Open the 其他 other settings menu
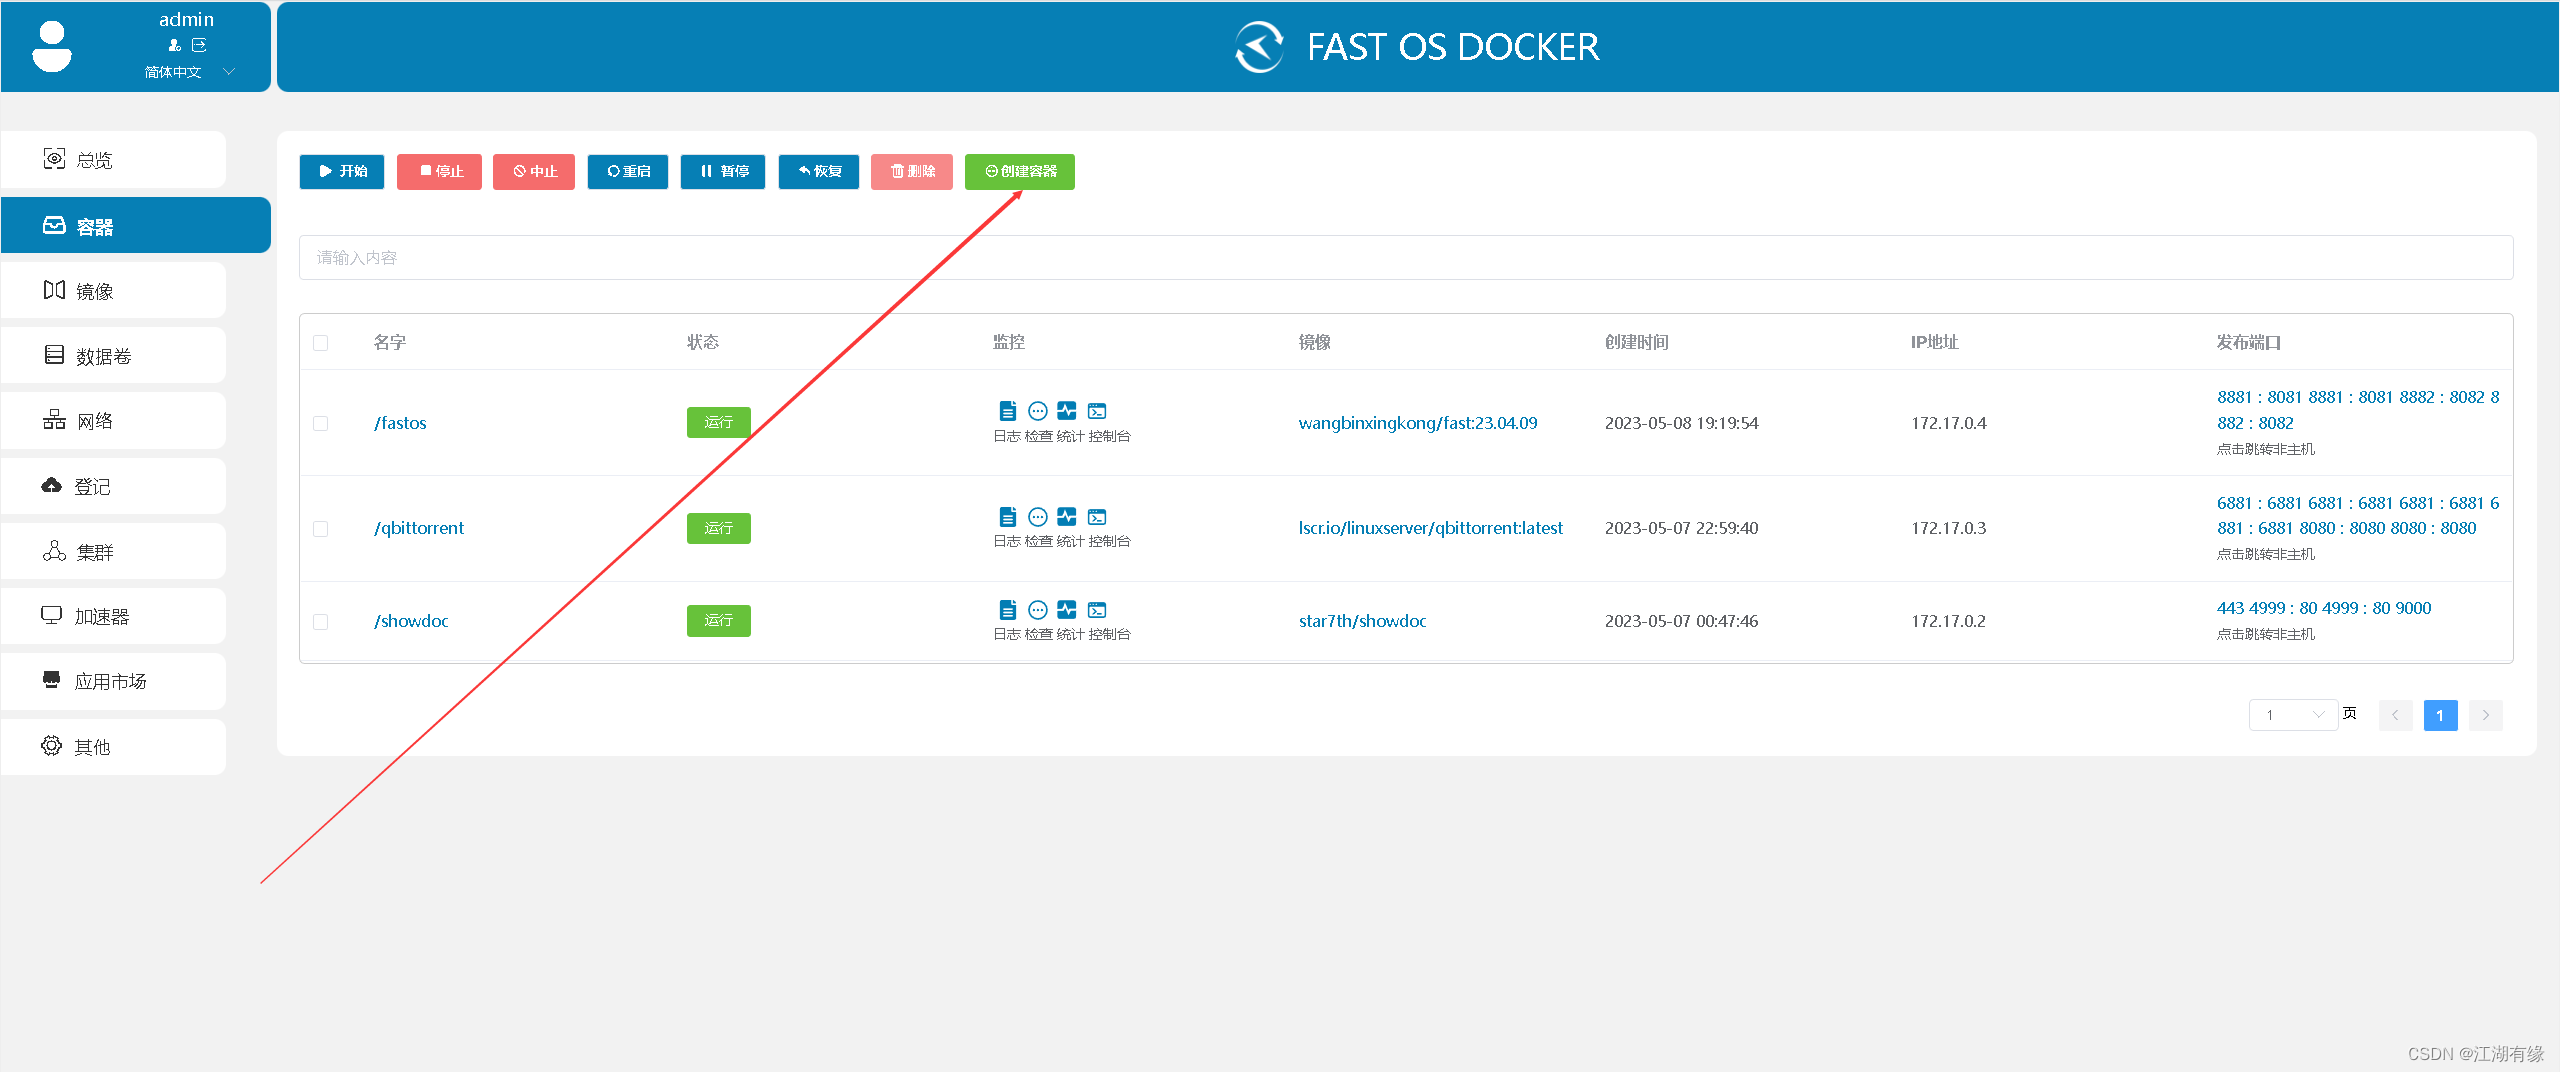 pos(113,746)
